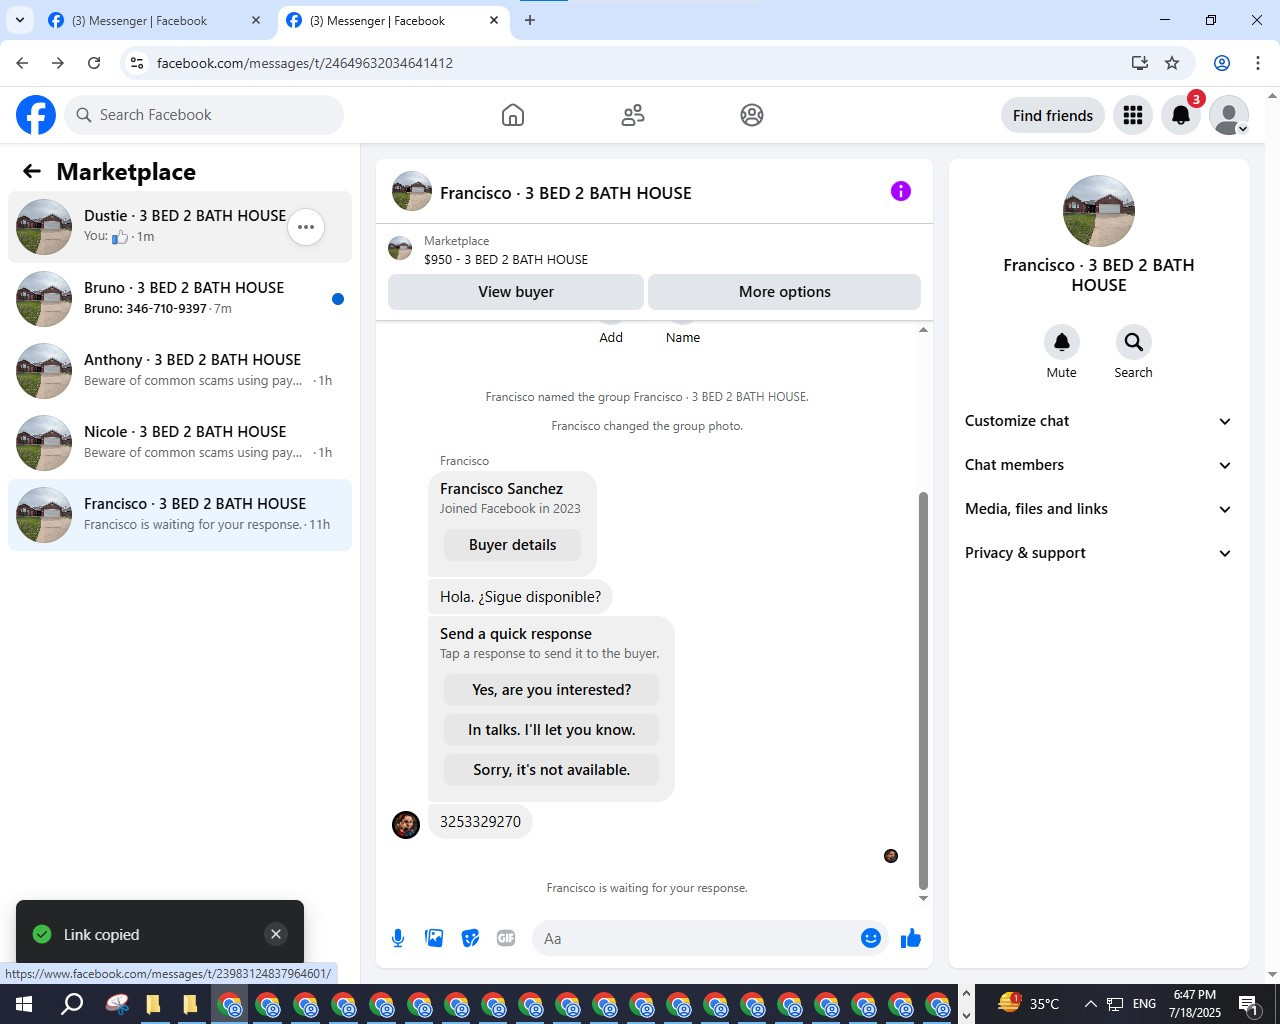Click the install app icon in address bar
Screen dimensions: 1280x1024
click(1140, 63)
